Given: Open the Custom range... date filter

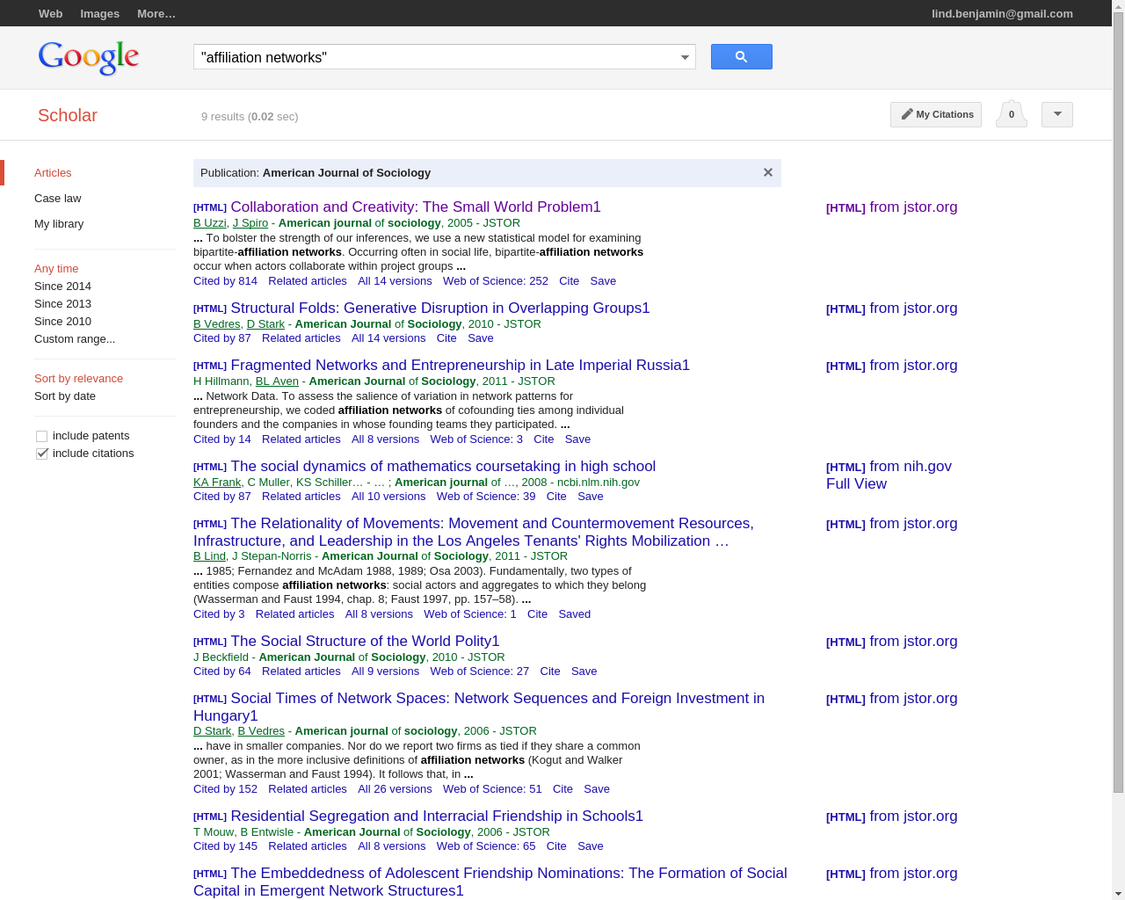Looking at the screenshot, I should click(x=75, y=339).
